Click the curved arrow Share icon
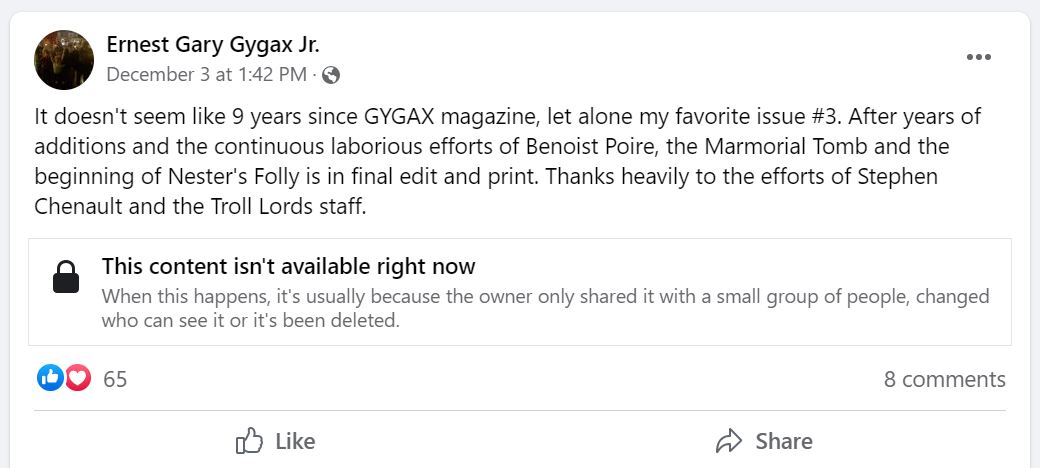Viewport: 1040px width, 468px height. (x=729, y=441)
